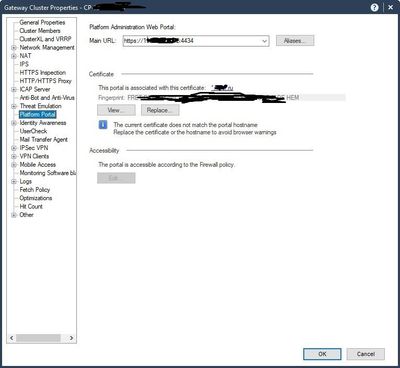Open Hit Count page
Image resolution: width=400 pixels, height=368 pixels.
pos(31,207)
